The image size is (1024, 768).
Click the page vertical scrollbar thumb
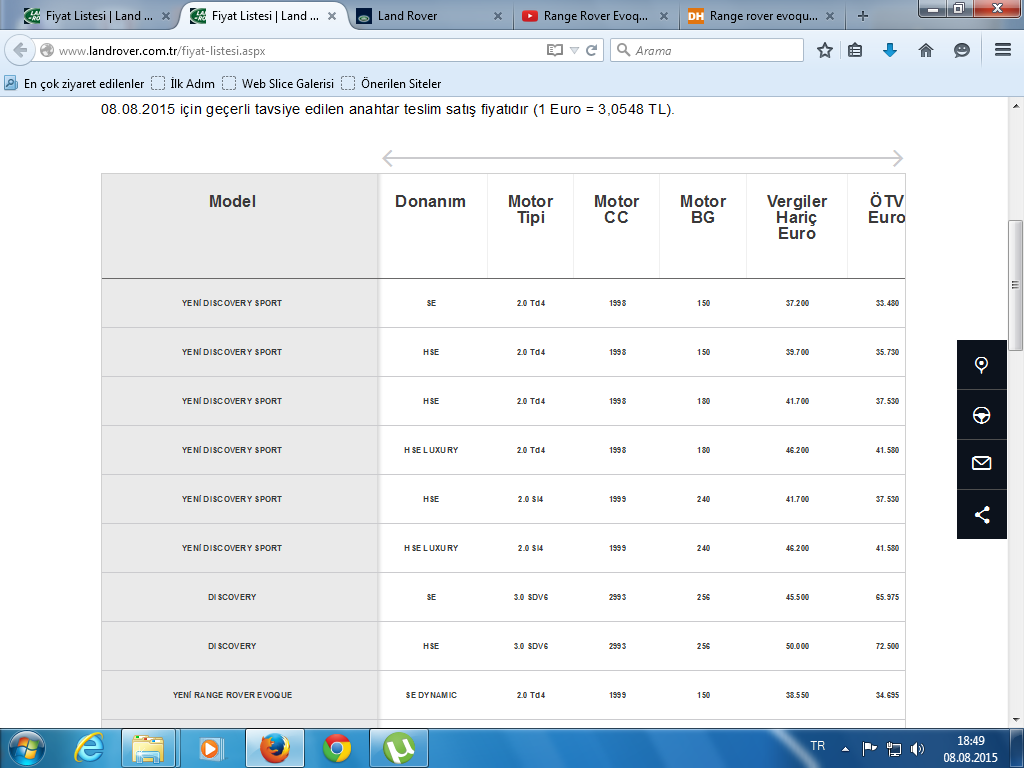pos(1016,285)
